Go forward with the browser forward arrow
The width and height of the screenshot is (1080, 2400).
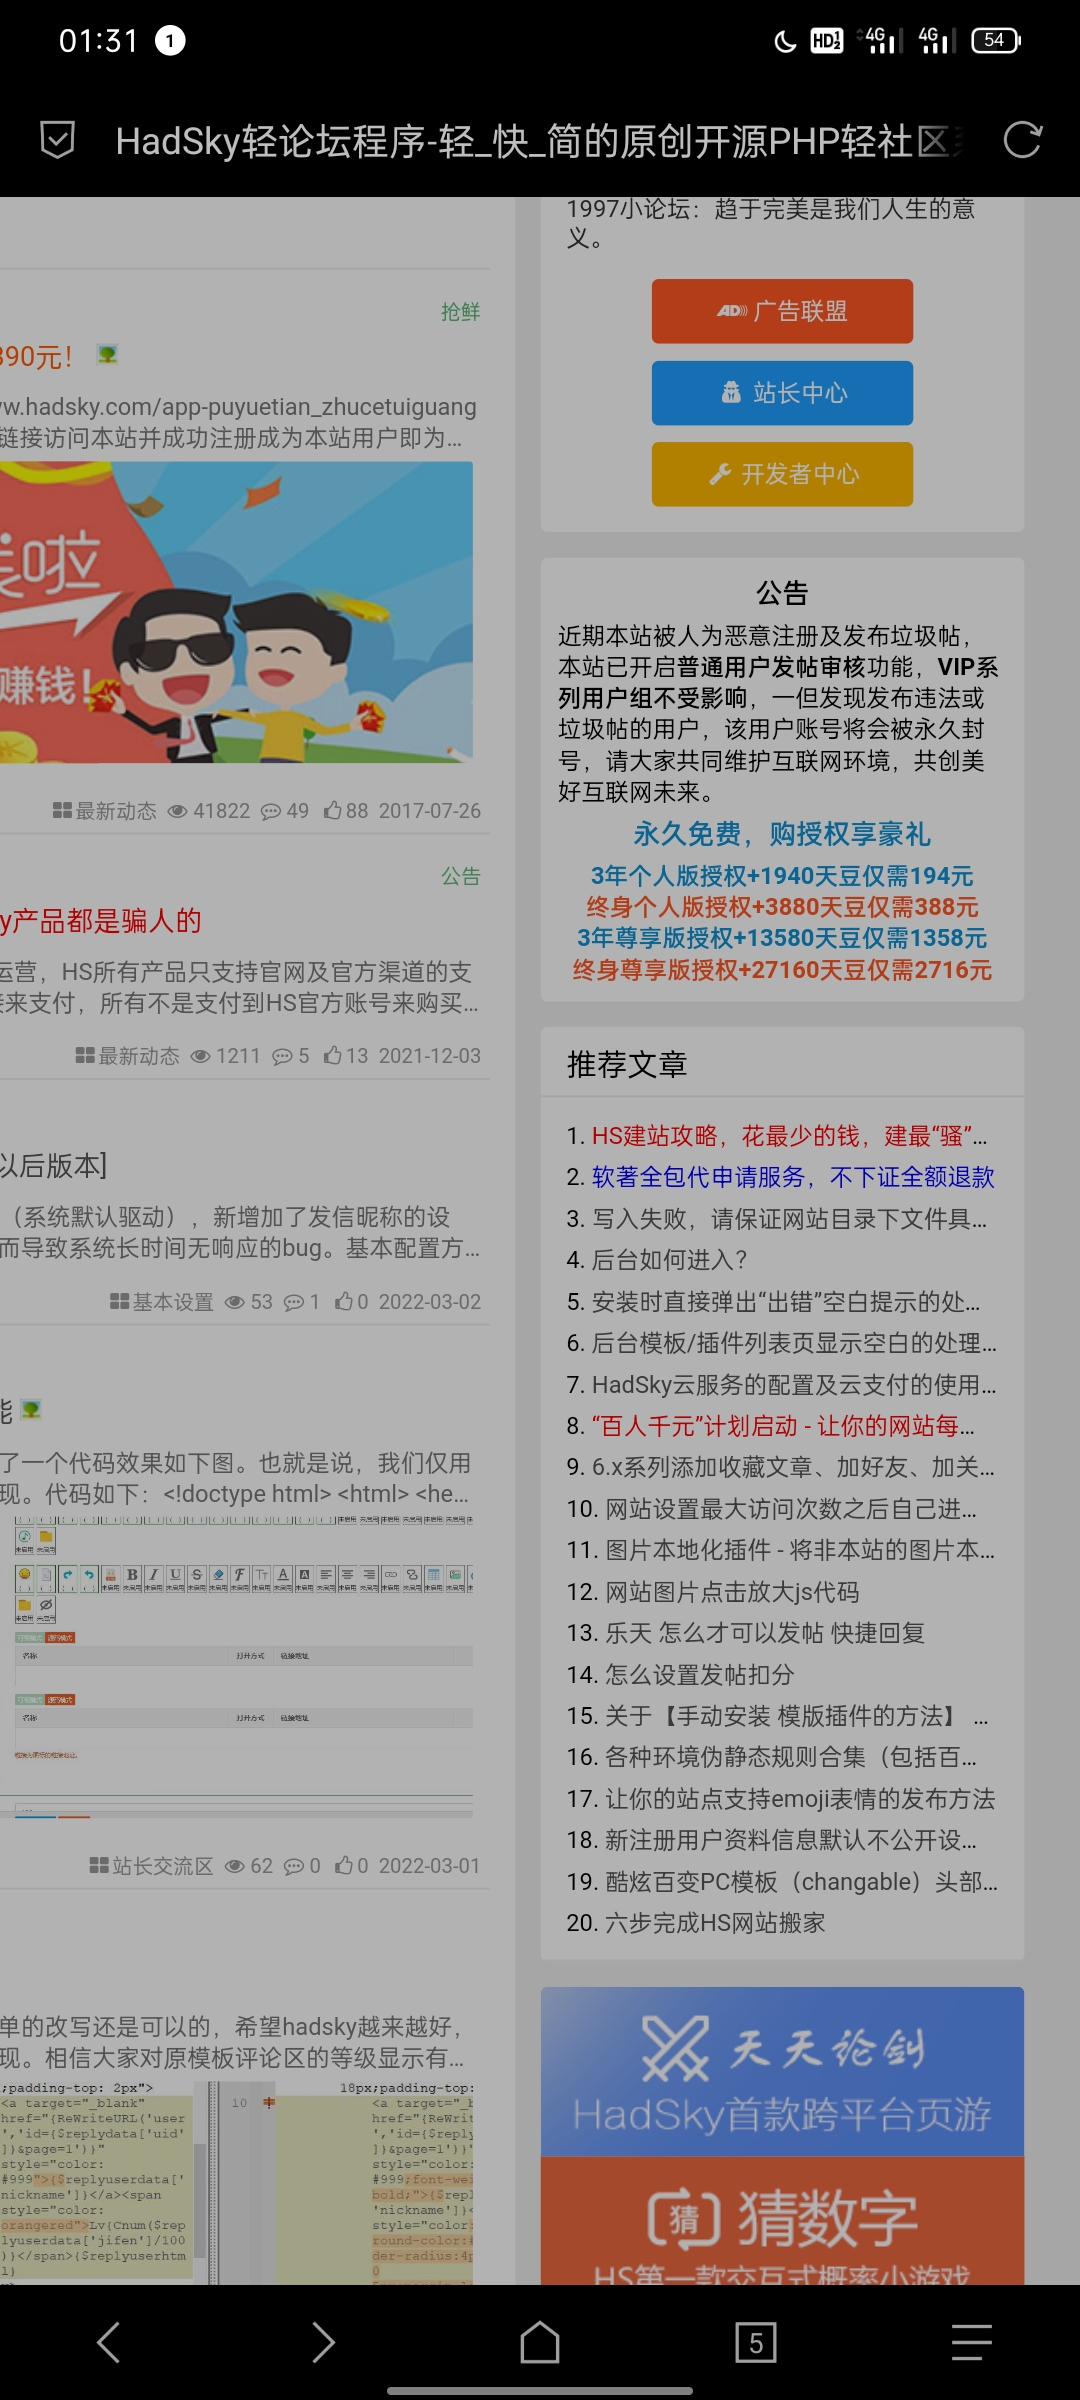323,2342
